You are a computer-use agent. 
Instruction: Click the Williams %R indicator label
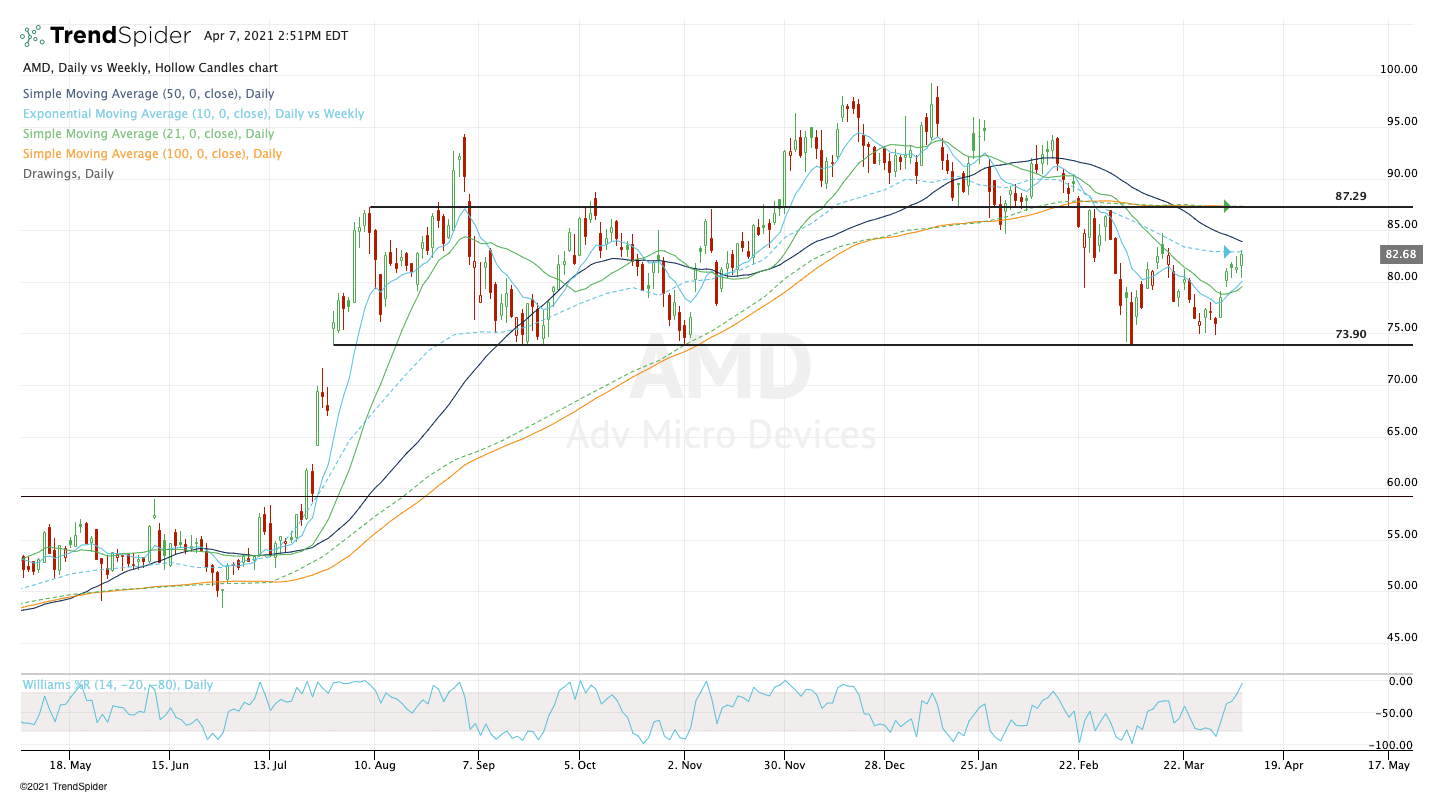coord(118,685)
